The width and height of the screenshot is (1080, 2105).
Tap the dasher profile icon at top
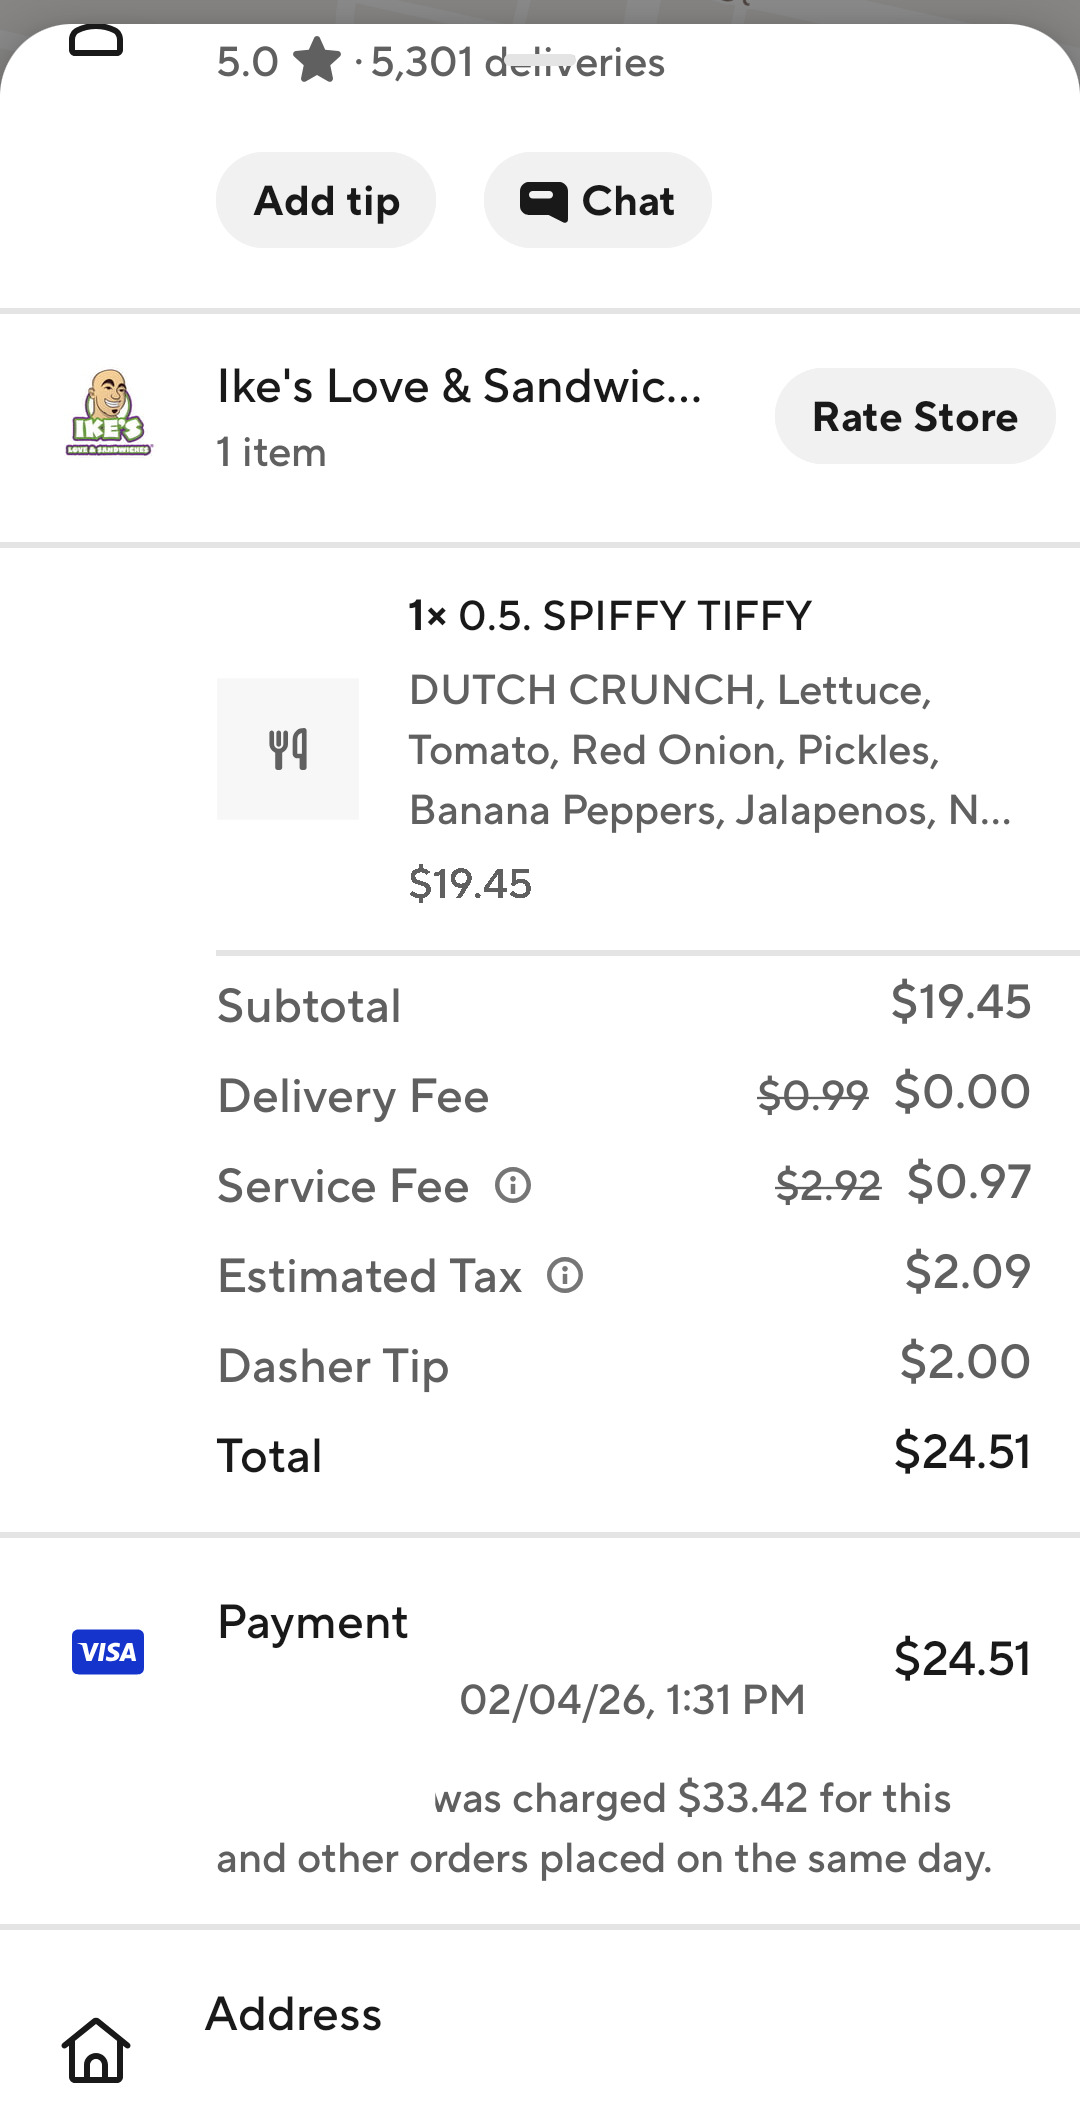[96, 42]
